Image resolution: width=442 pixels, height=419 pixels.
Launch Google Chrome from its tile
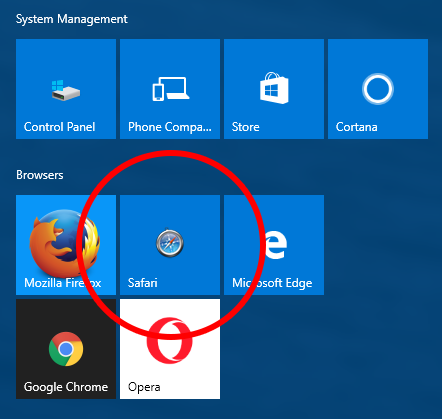[x=66, y=349]
